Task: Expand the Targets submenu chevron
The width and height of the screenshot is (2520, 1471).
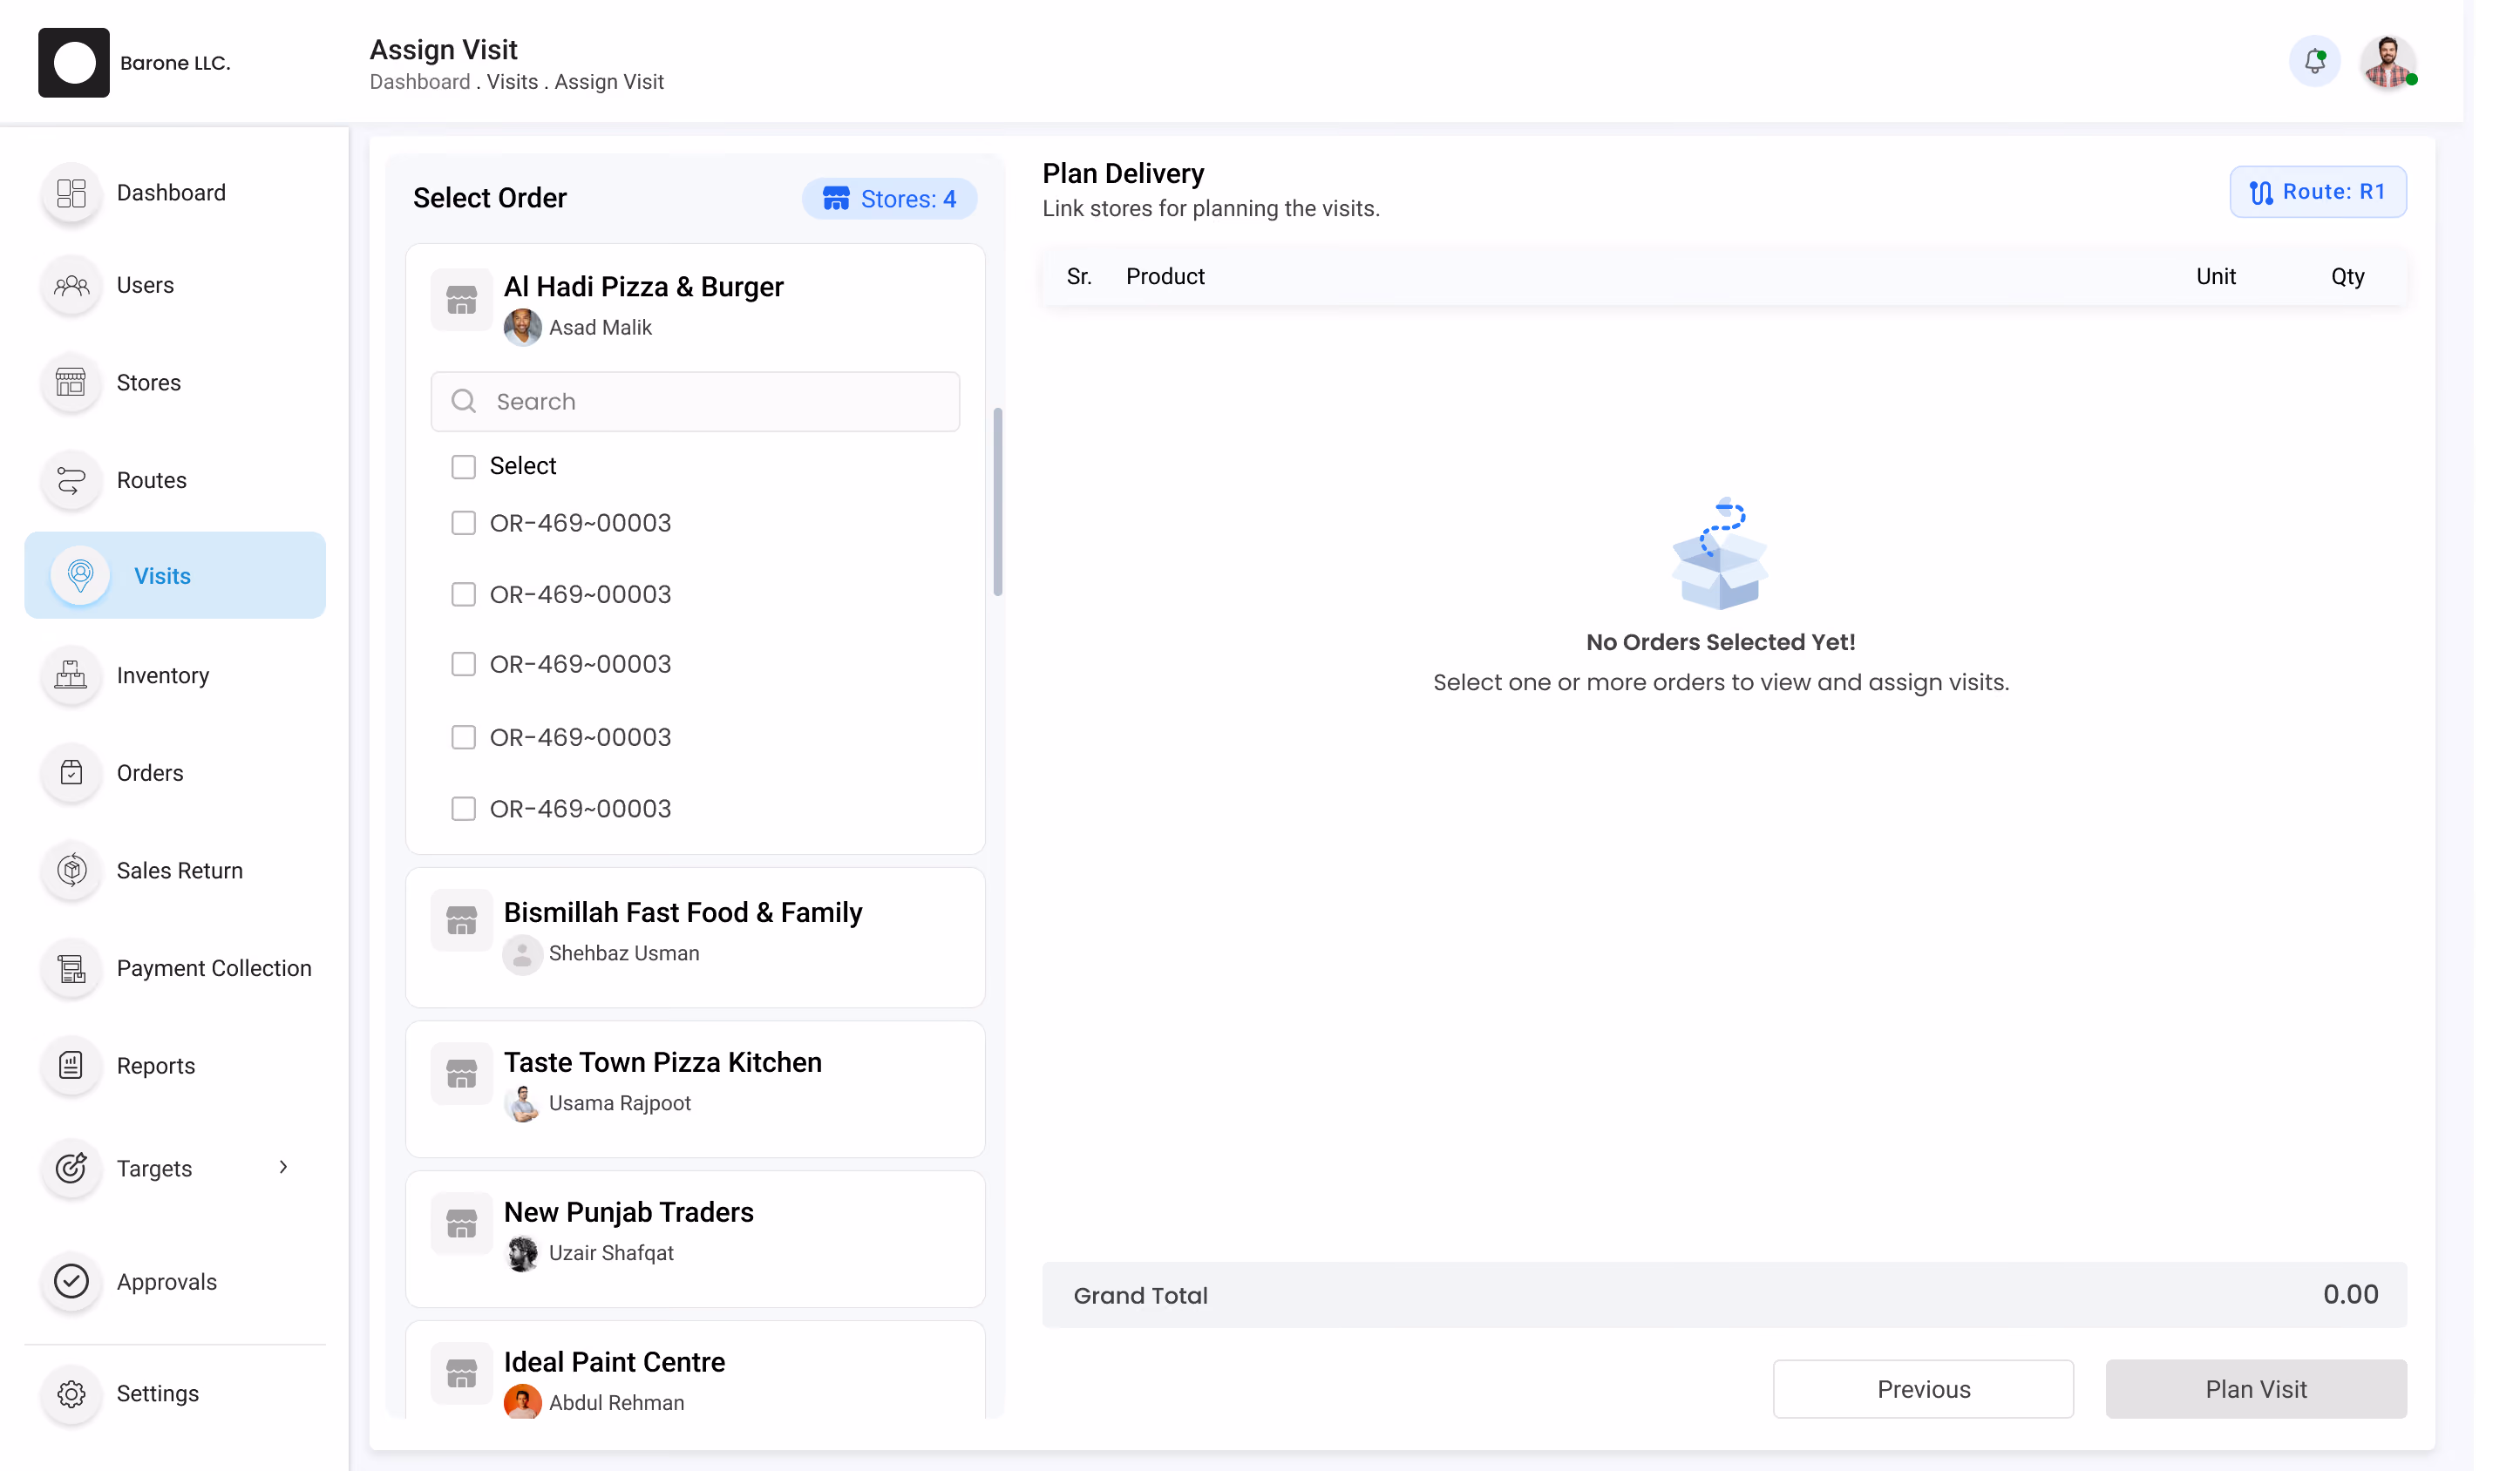Action: pos(283,1168)
